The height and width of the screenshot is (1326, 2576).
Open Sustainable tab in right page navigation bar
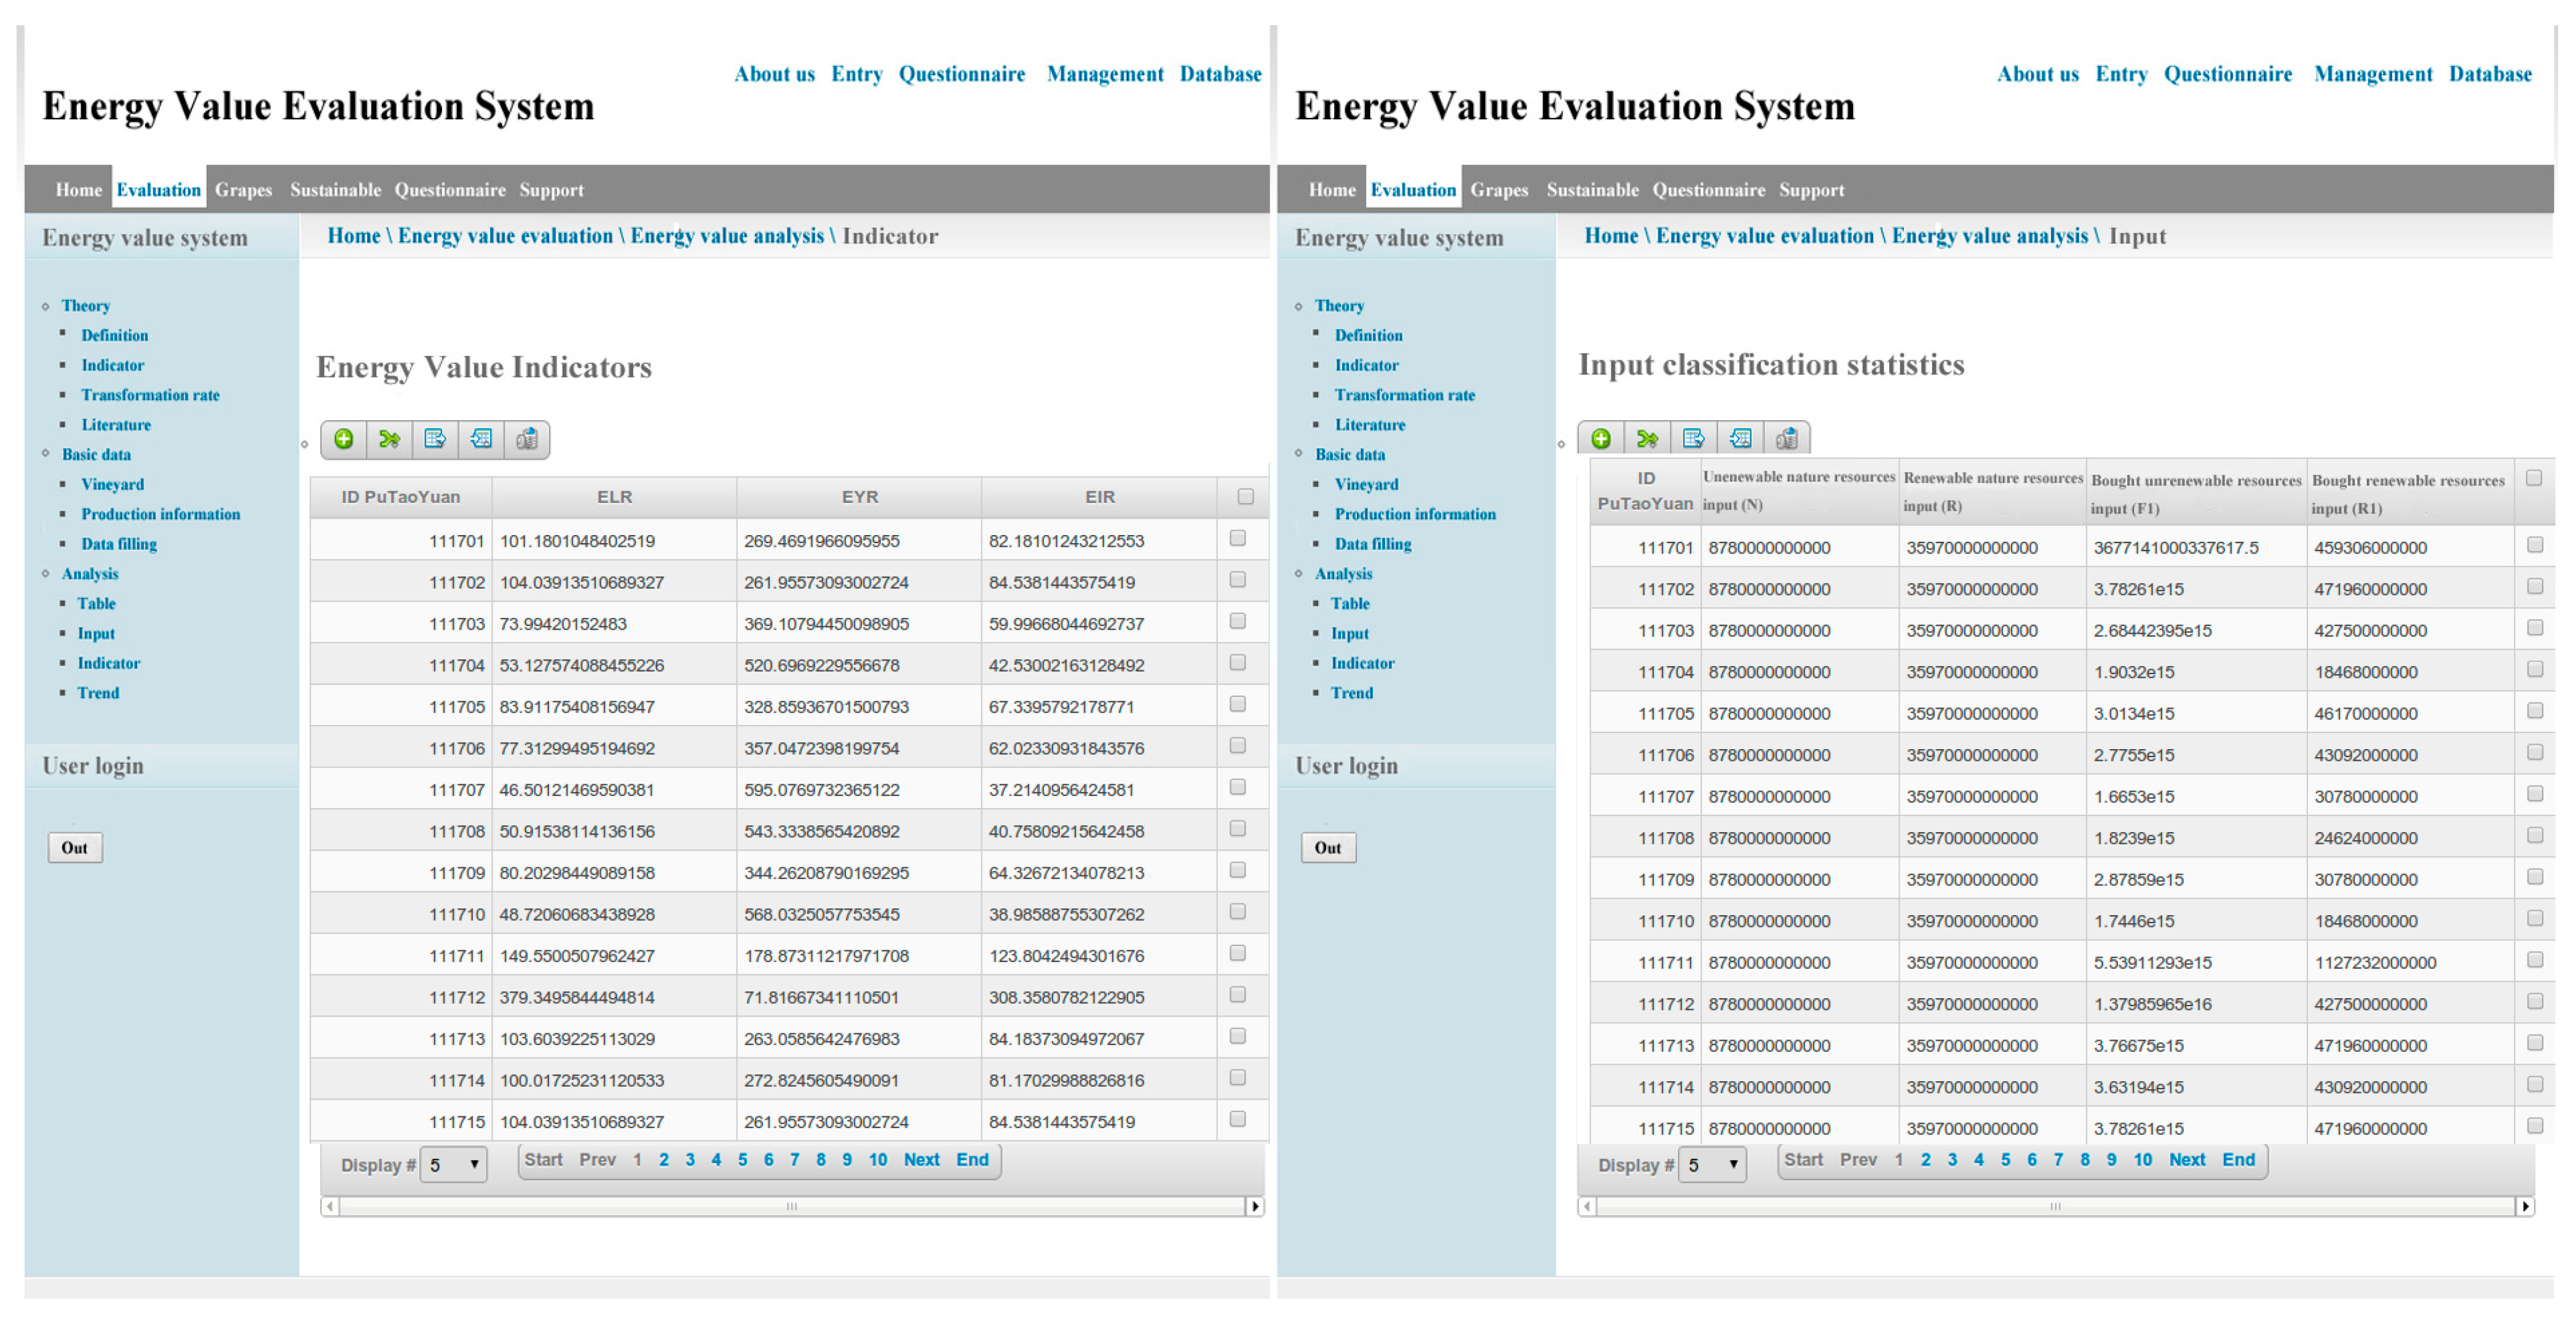pos(1592,190)
